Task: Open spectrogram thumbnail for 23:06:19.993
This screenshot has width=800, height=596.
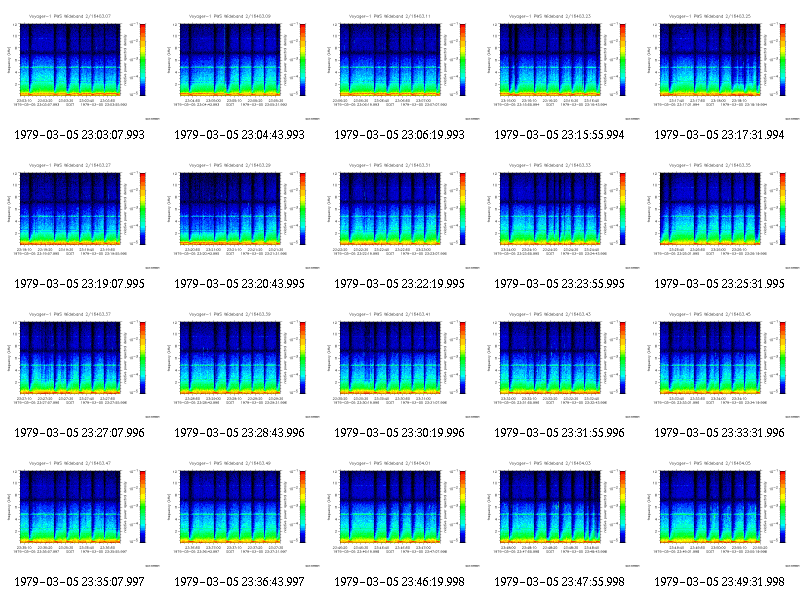Action: click(400, 67)
